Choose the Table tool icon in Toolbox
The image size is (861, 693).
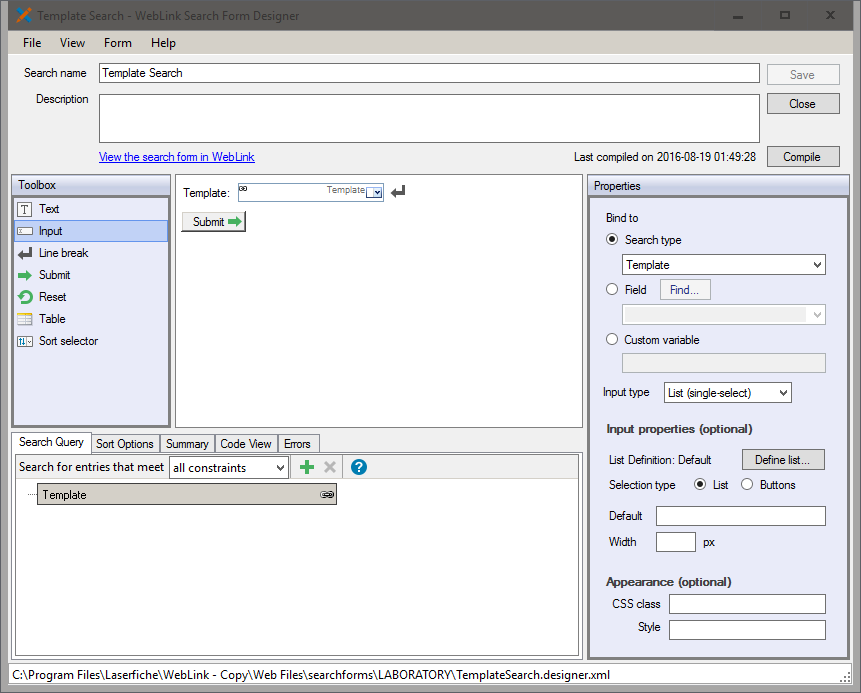(x=25, y=319)
